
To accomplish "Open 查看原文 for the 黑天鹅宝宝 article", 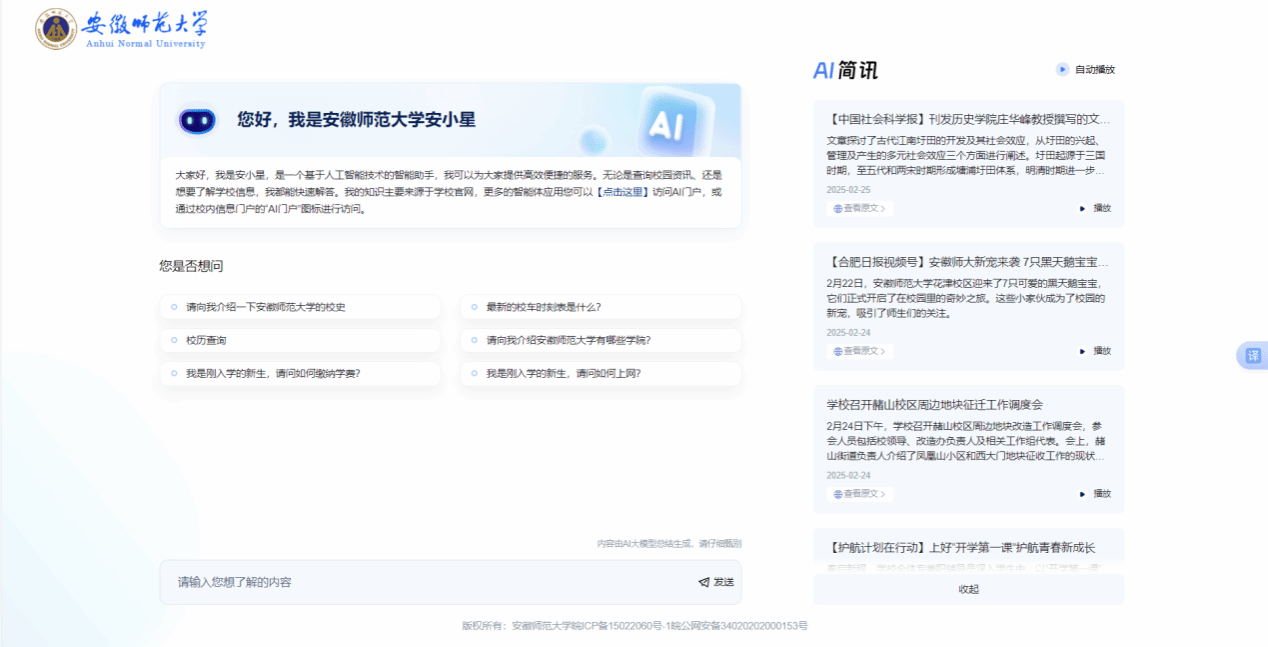I will click(860, 351).
